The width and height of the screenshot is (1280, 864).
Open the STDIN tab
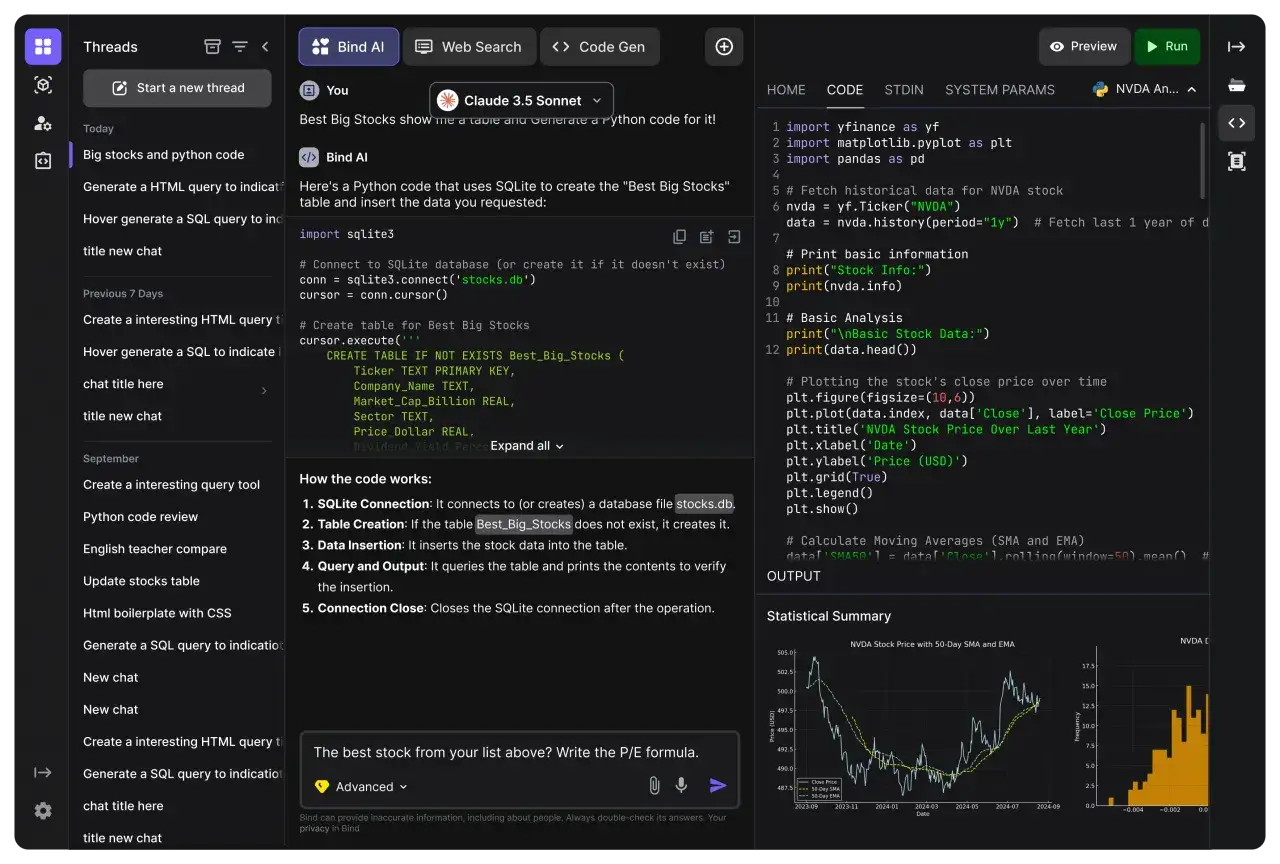point(904,90)
